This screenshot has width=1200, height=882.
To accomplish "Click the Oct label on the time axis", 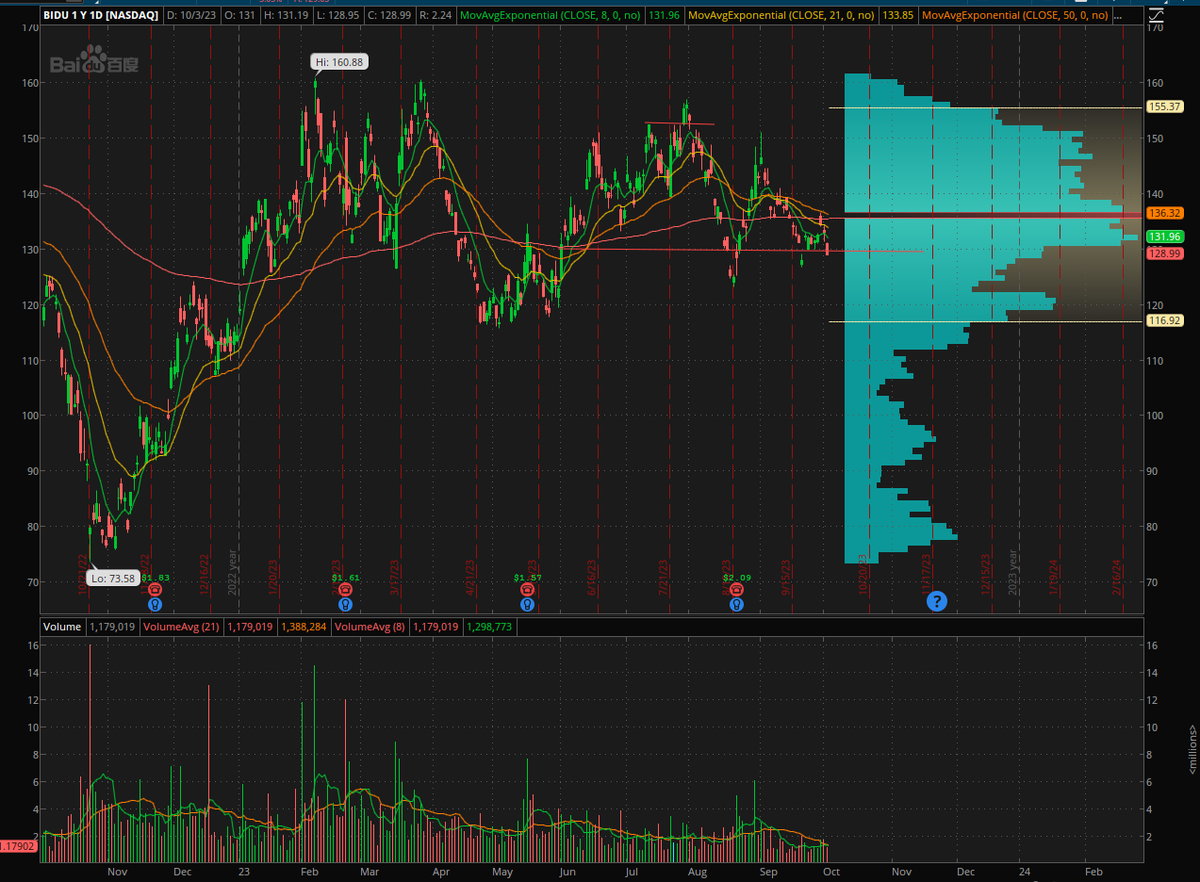I will (x=833, y=872).
